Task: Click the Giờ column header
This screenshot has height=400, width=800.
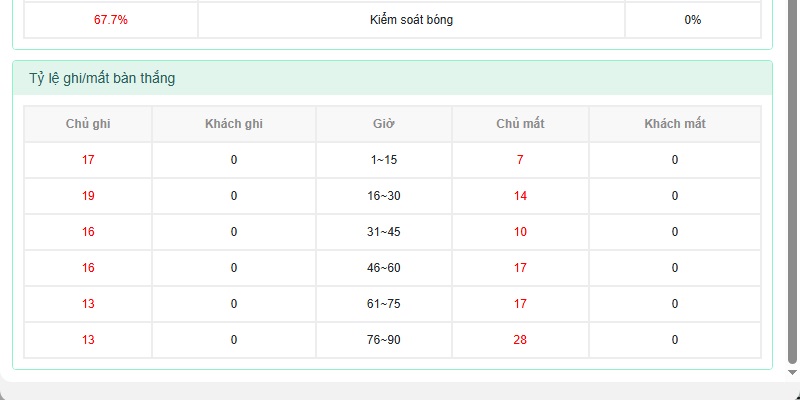Action: click(x=384, y=124)
